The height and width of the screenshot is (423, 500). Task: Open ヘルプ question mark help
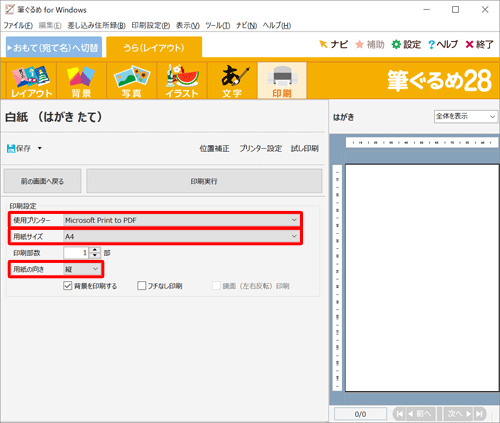click(443, 44)
